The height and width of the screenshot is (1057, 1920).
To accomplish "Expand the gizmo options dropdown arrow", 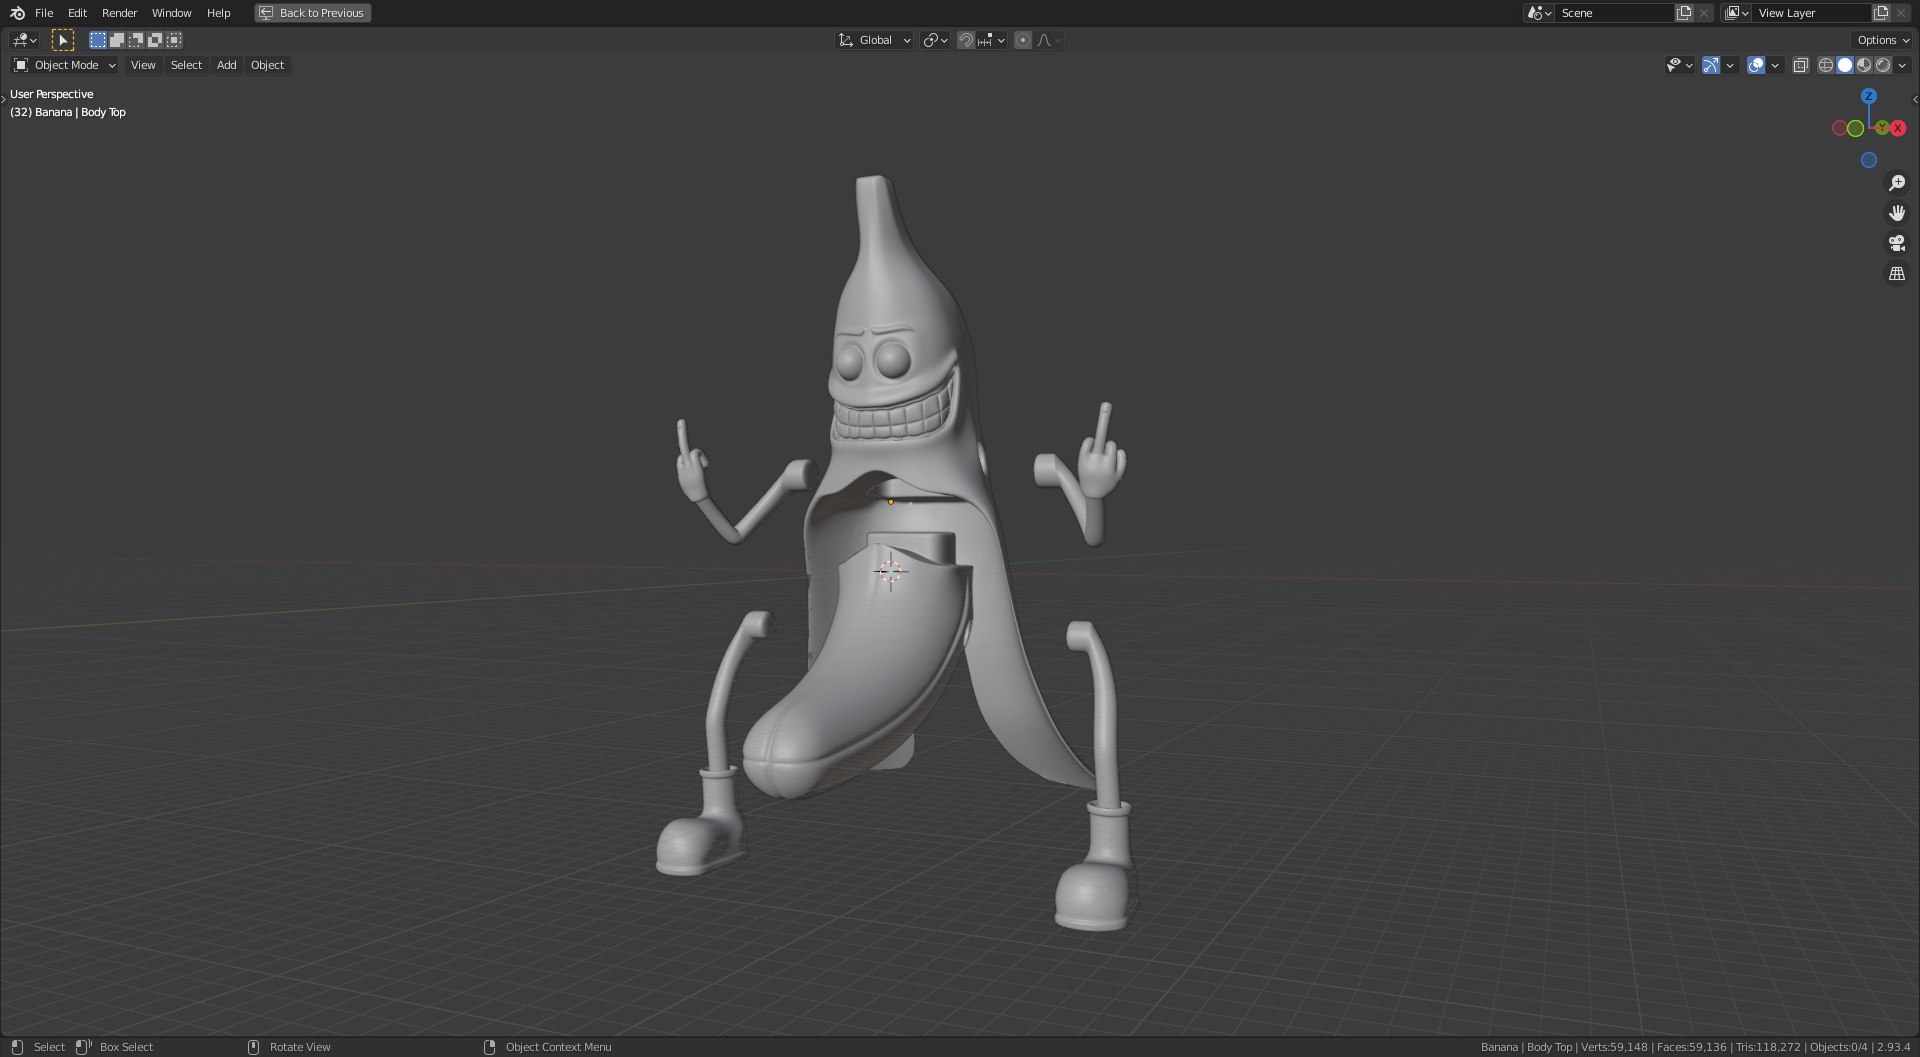I will 1730,65.
